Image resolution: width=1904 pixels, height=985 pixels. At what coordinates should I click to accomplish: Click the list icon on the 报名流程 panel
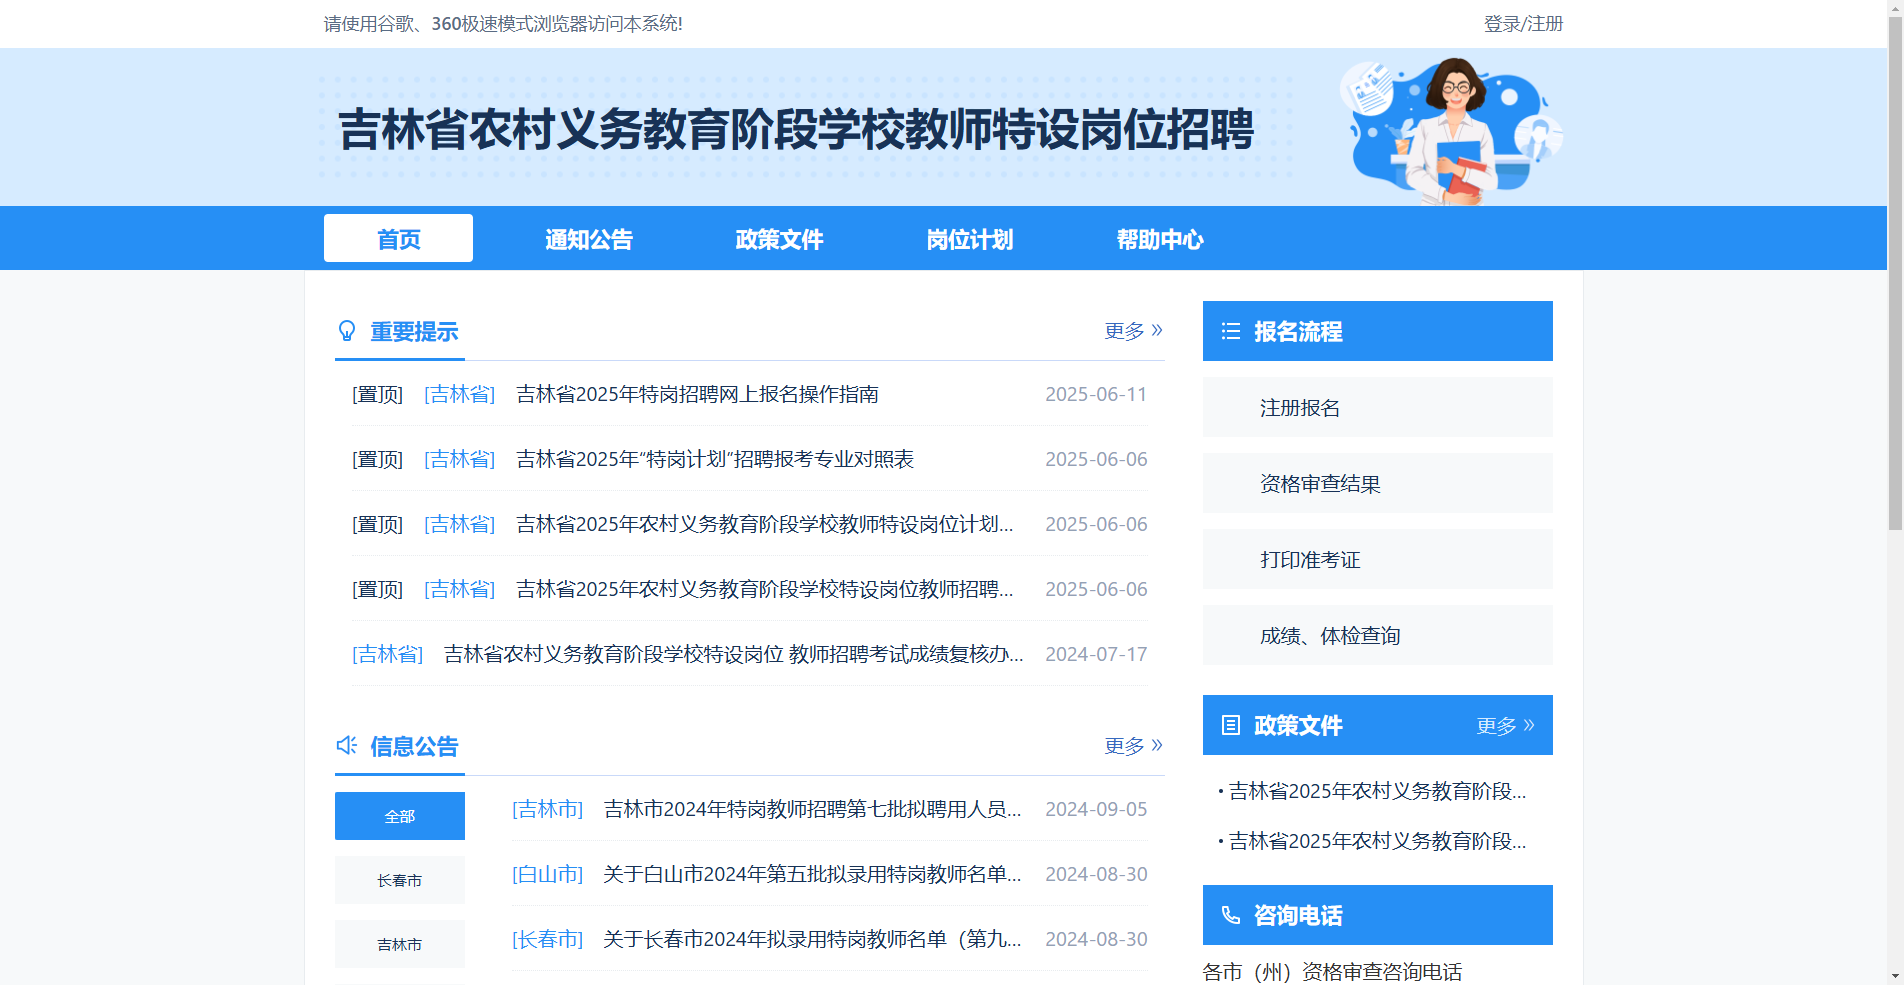1230,331
